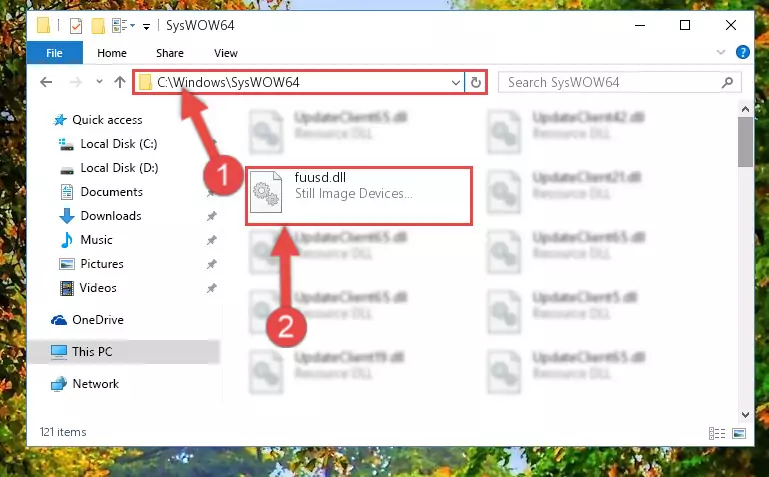Expand the address bar history dropdown
Image resolution: width=769 pixels, height=477 pixels.
[x=456, y=82]
